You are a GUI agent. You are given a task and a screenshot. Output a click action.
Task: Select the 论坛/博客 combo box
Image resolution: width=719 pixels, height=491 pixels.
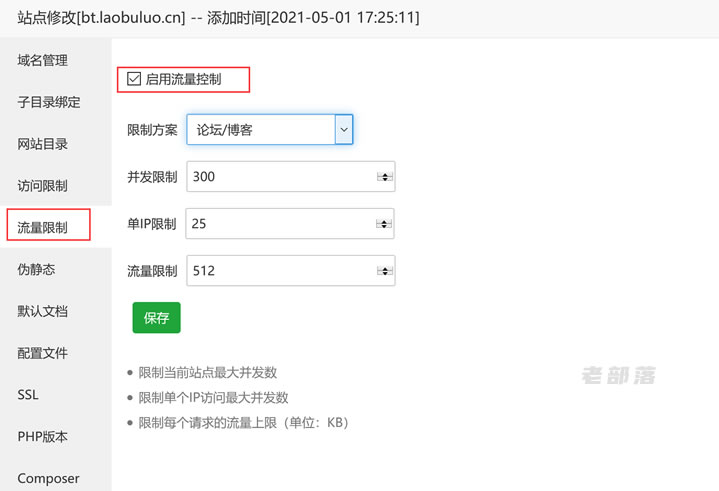coord(270,130)
